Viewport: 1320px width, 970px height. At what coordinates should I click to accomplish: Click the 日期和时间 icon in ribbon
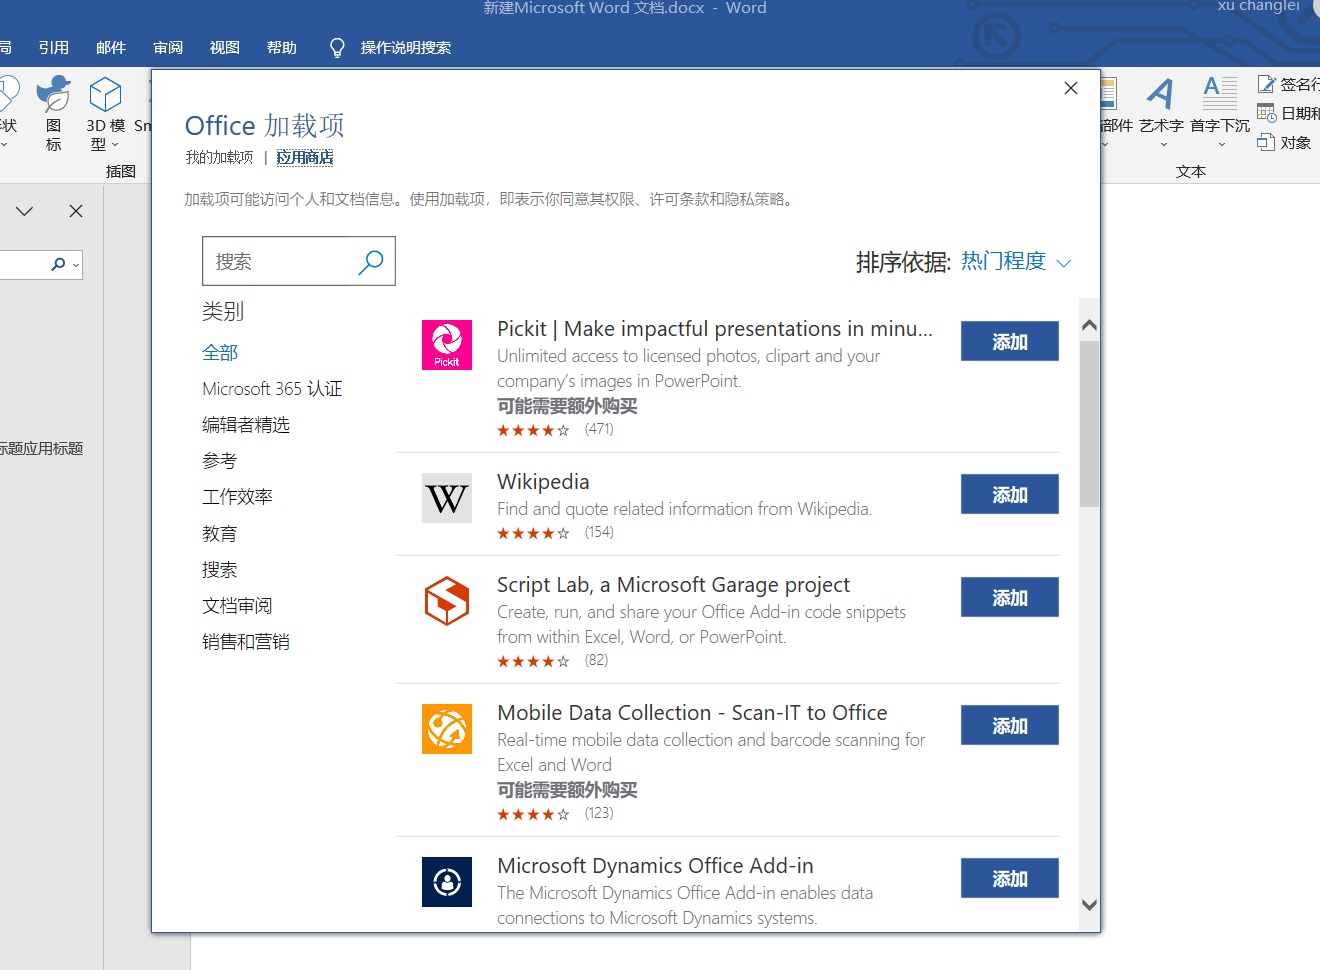click(x=1266, y=113)
